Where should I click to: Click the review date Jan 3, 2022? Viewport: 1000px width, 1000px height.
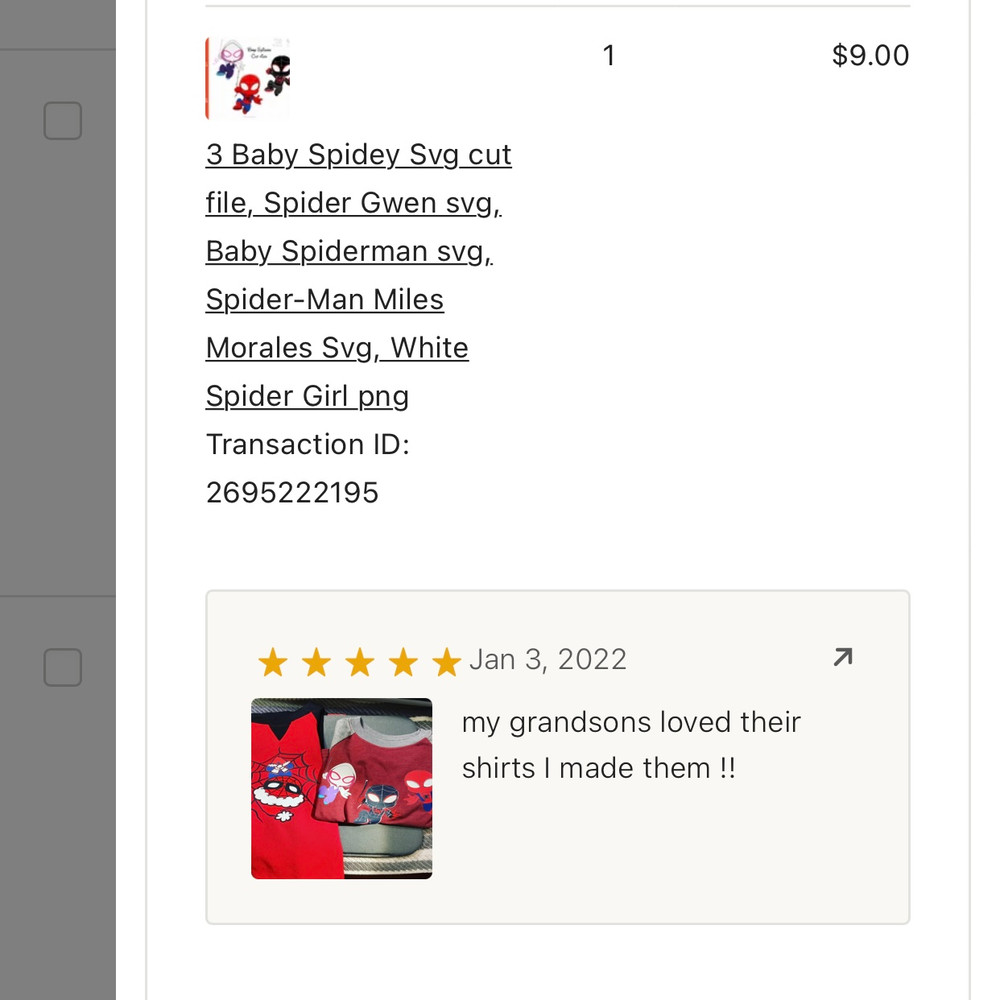[548, 660]
